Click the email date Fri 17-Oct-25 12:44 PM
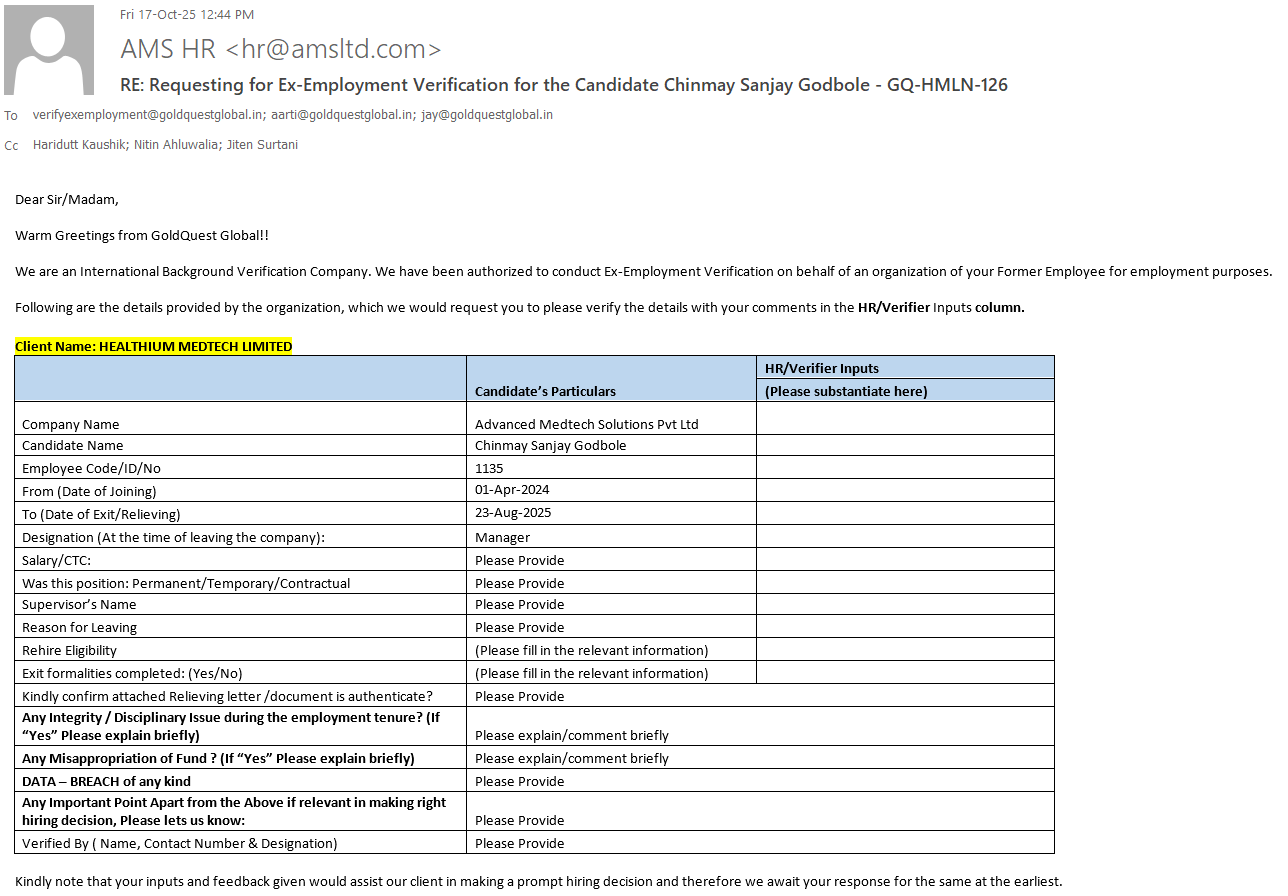Viewport: 1288px width, 896px height. point(187,14)
